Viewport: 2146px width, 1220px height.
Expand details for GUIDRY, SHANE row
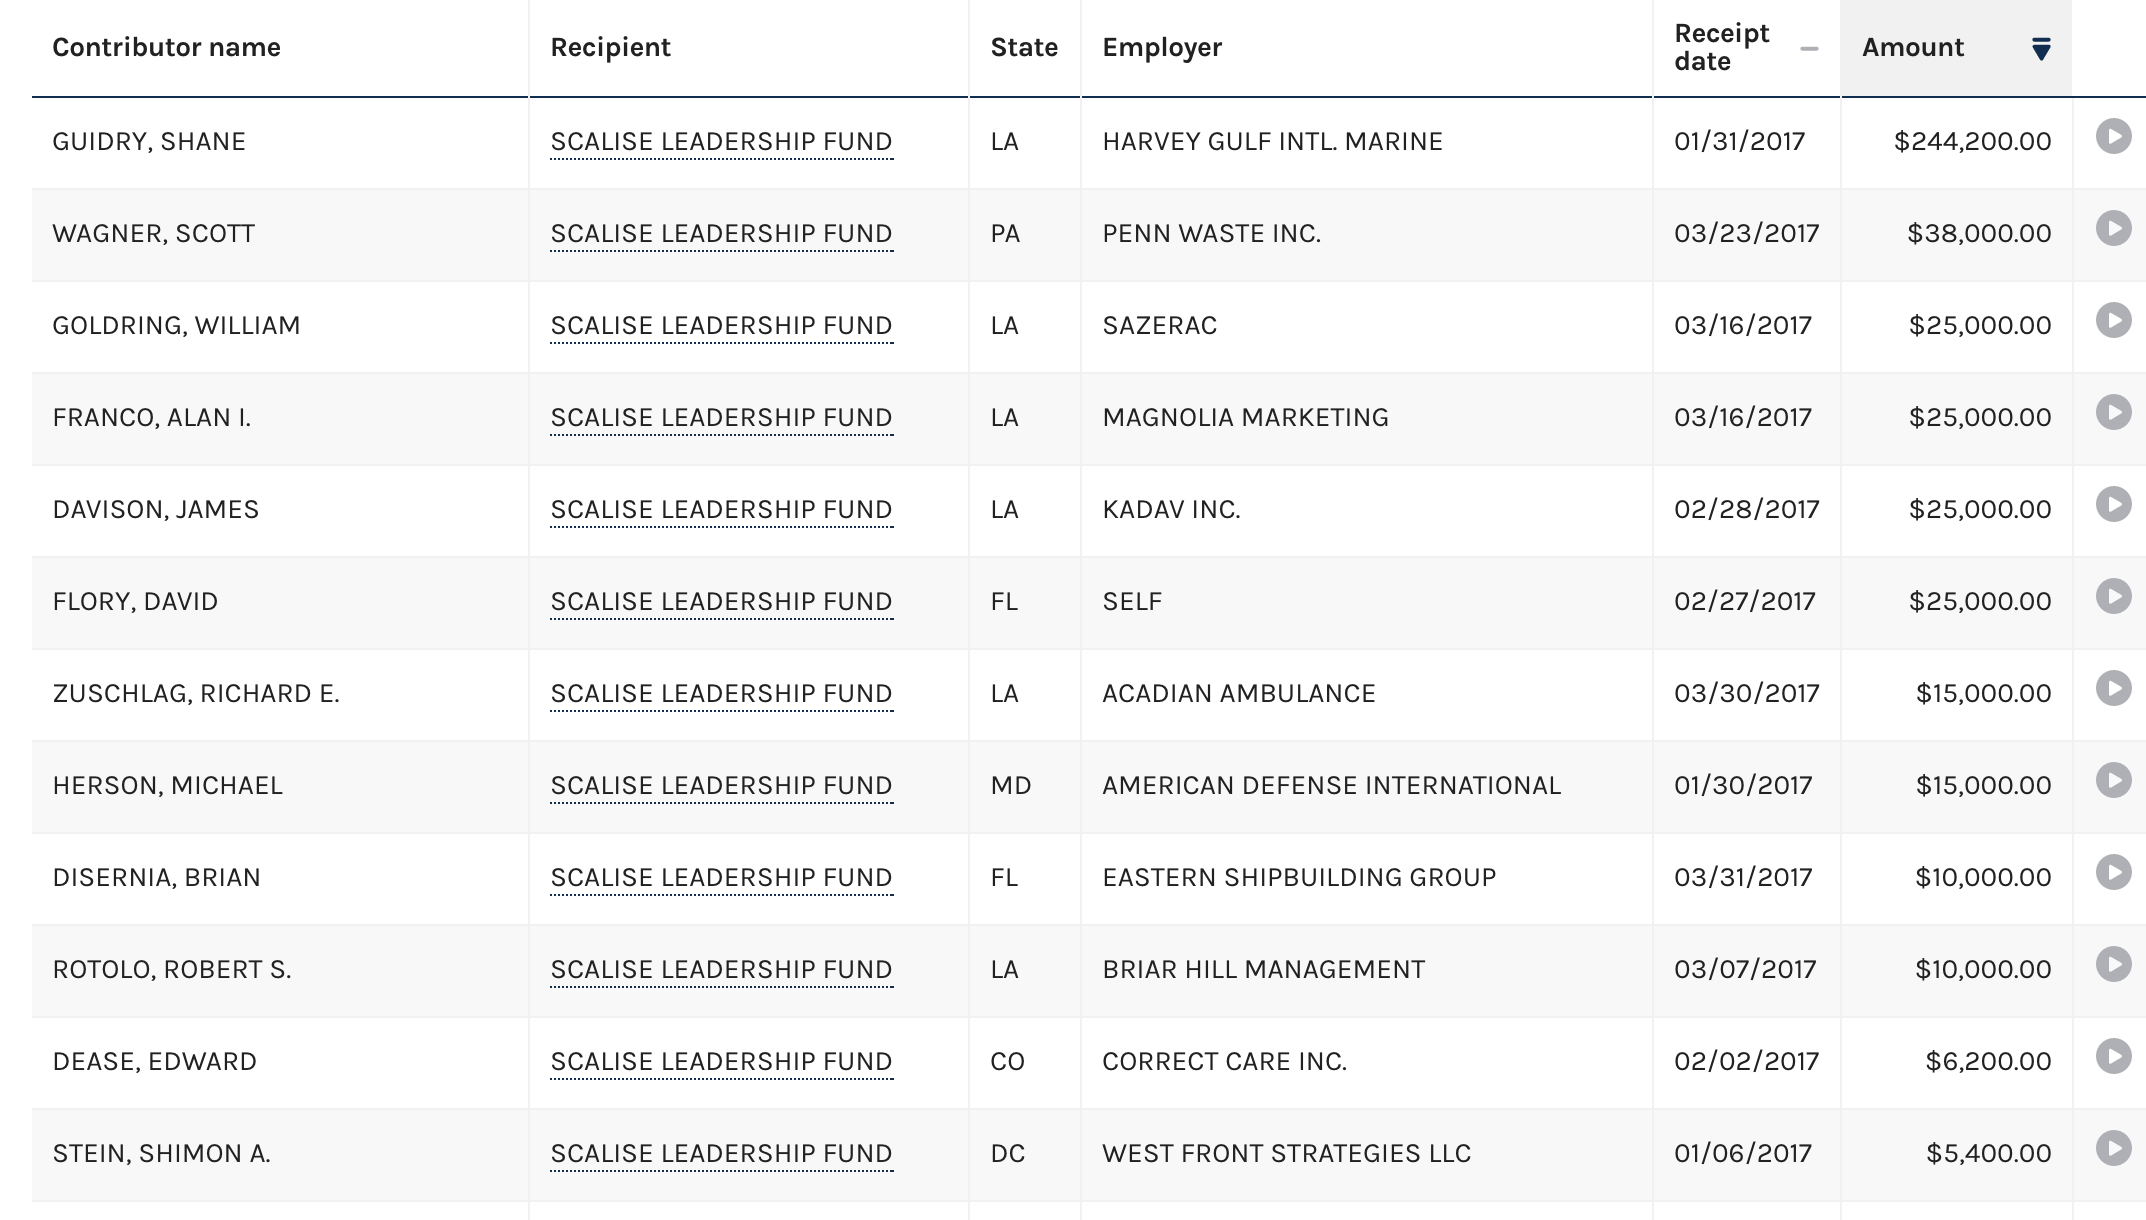pyautogui.click(x=2113, y=137)
